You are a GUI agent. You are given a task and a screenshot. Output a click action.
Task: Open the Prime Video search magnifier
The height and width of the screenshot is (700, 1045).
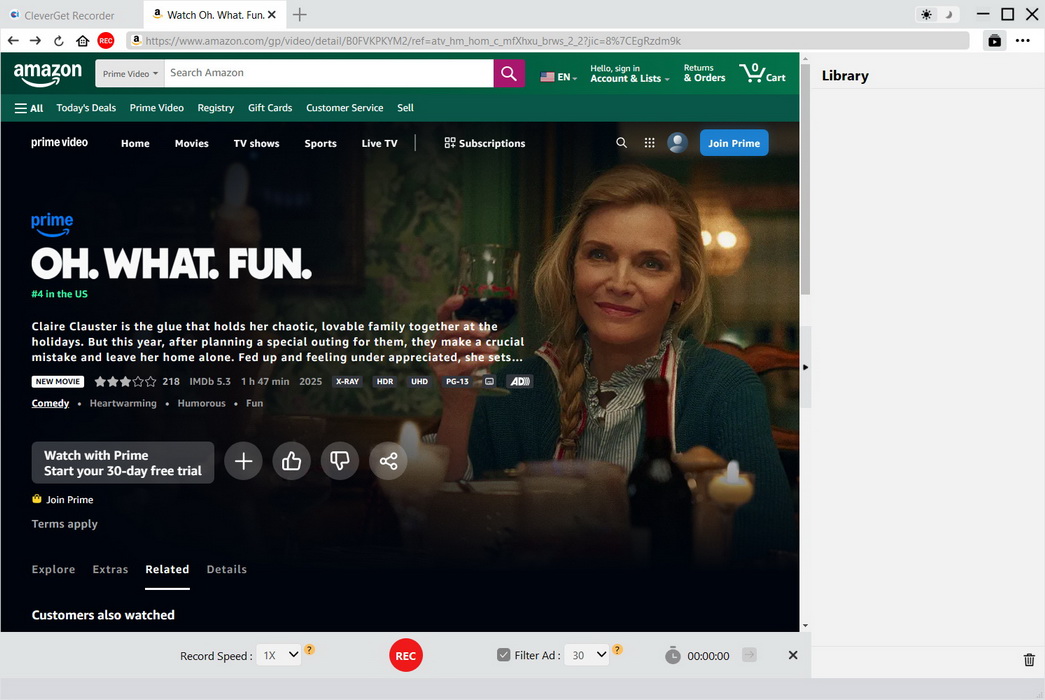[621, 143]
